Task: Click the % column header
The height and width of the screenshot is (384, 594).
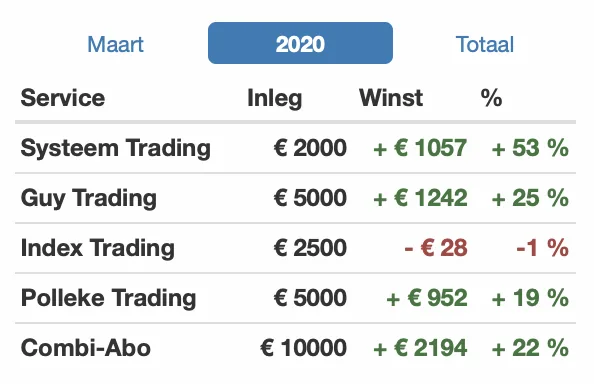Action: click(x=491, y=98)
